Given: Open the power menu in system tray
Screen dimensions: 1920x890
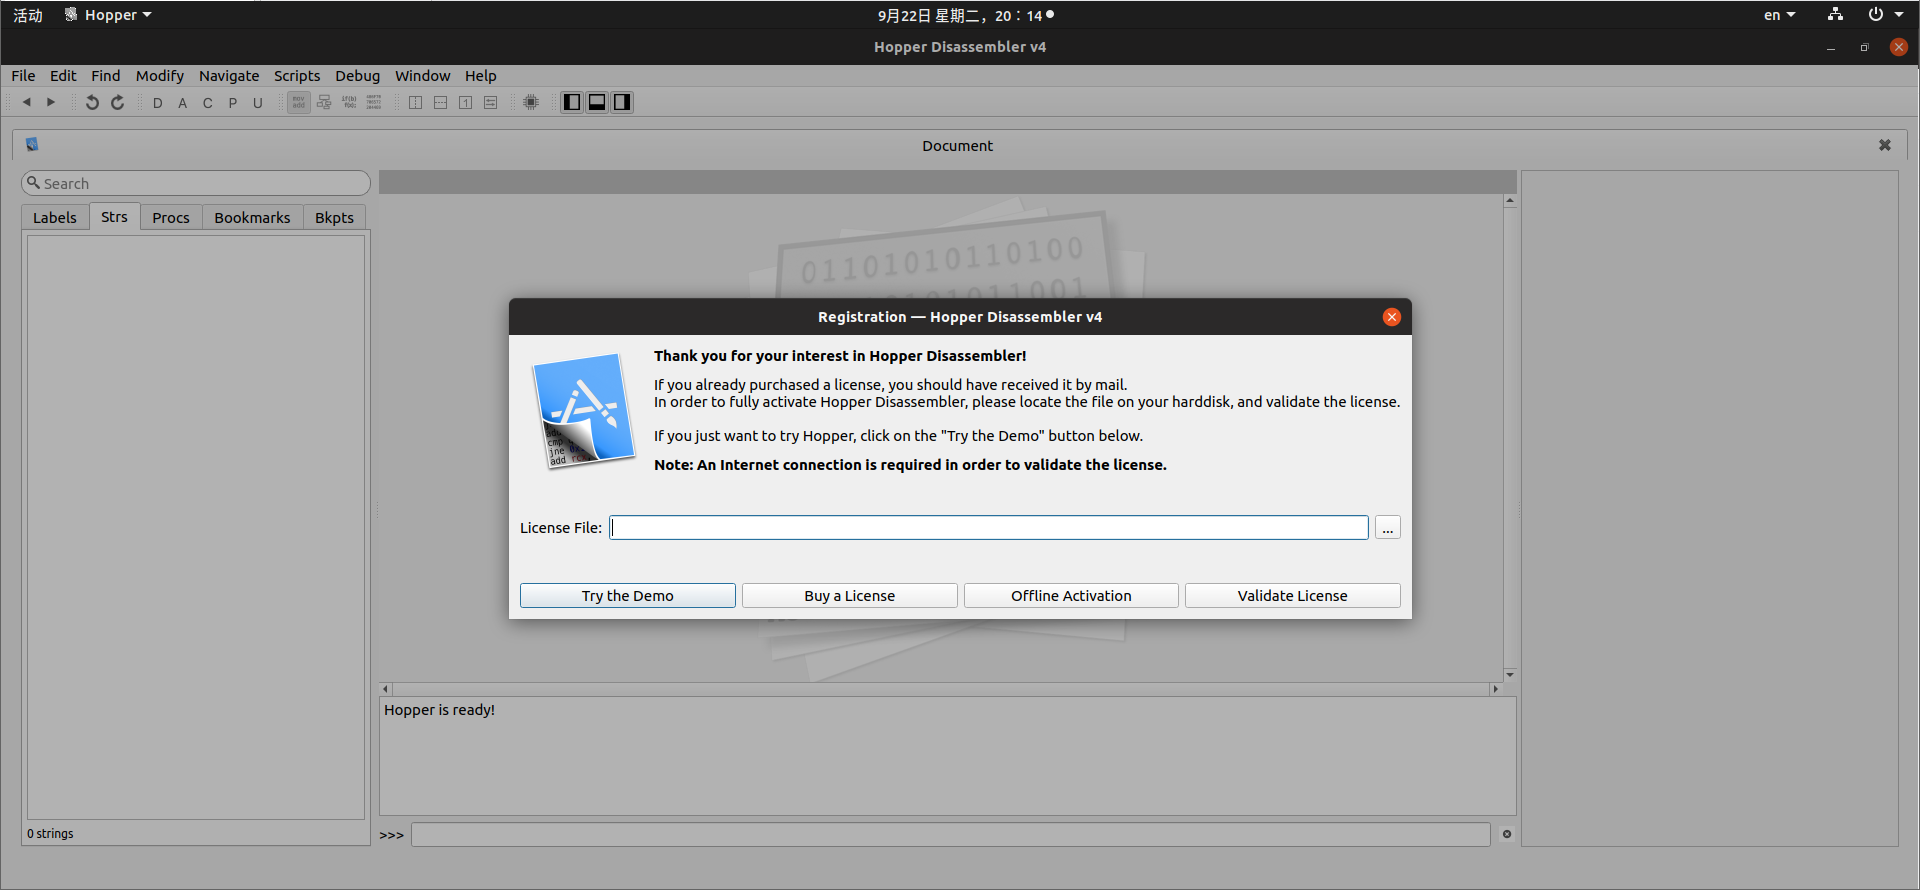Looking at the screenshot, I should tap(1885, 14).
